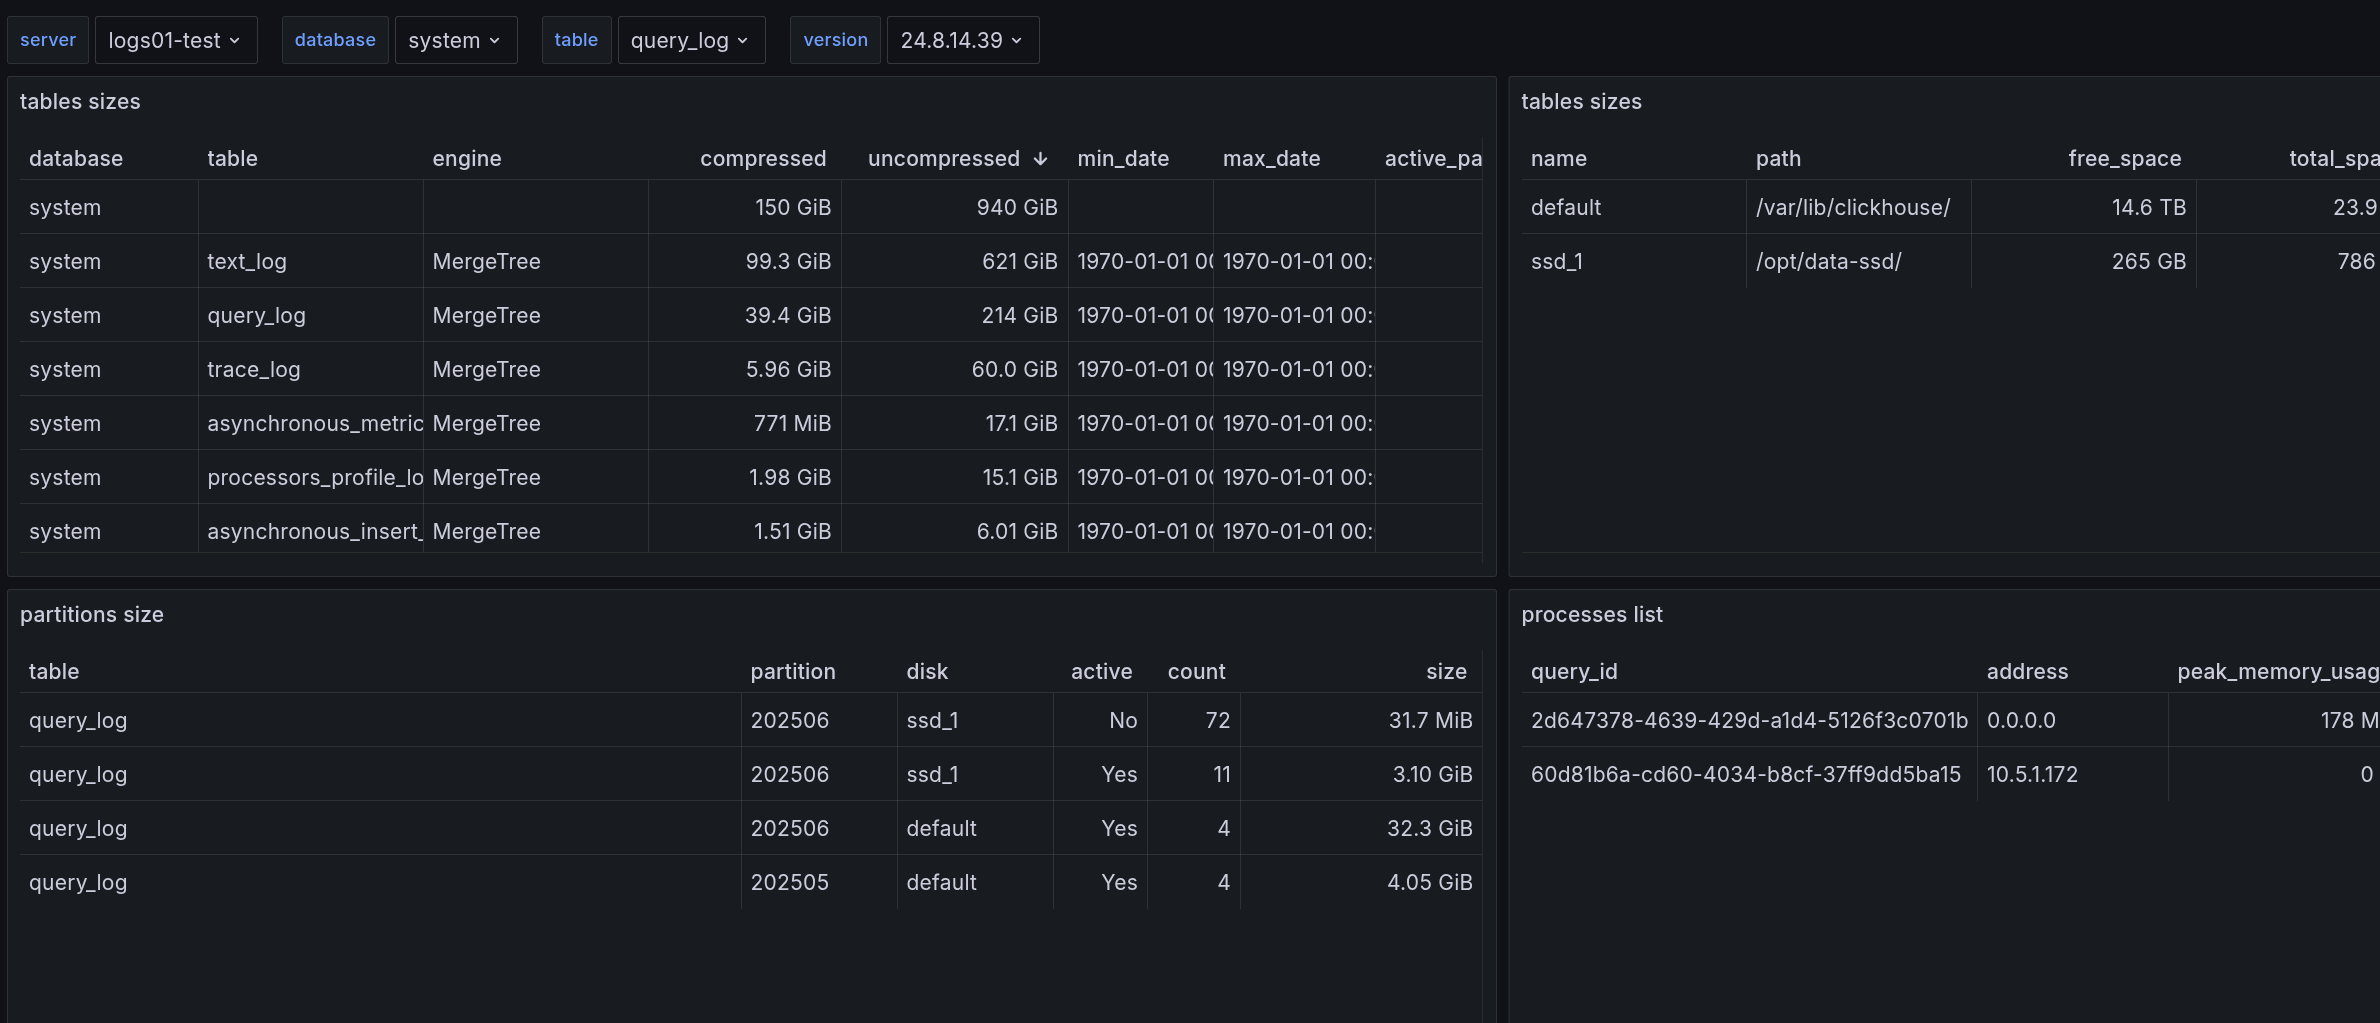Sort by the engine column header
The height and width of the screenshot is (1023, 2380).
coord(467,159)
